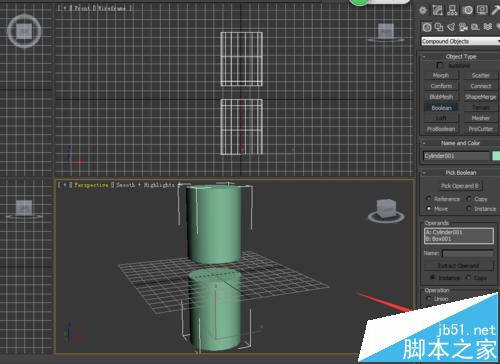Click the Extract Operand button

click(x=458, y=266)
